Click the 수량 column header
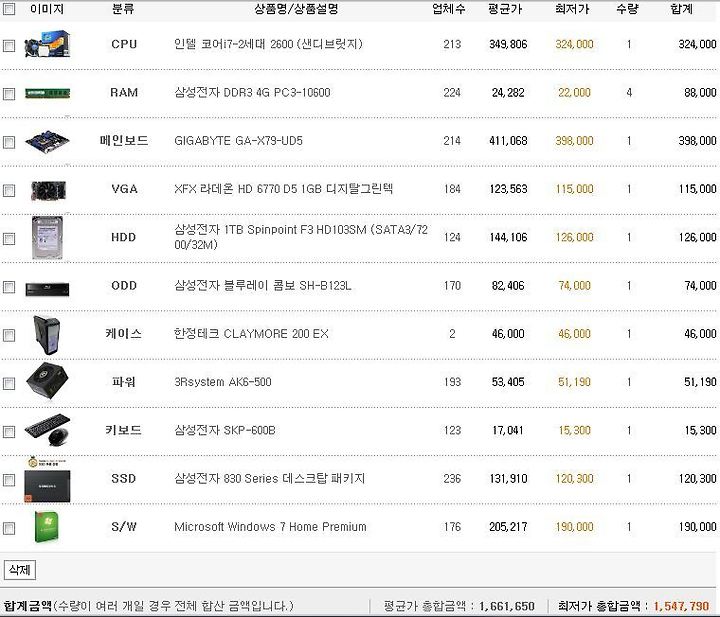Viewport: 720px width, 617px height. click(627, 9)
